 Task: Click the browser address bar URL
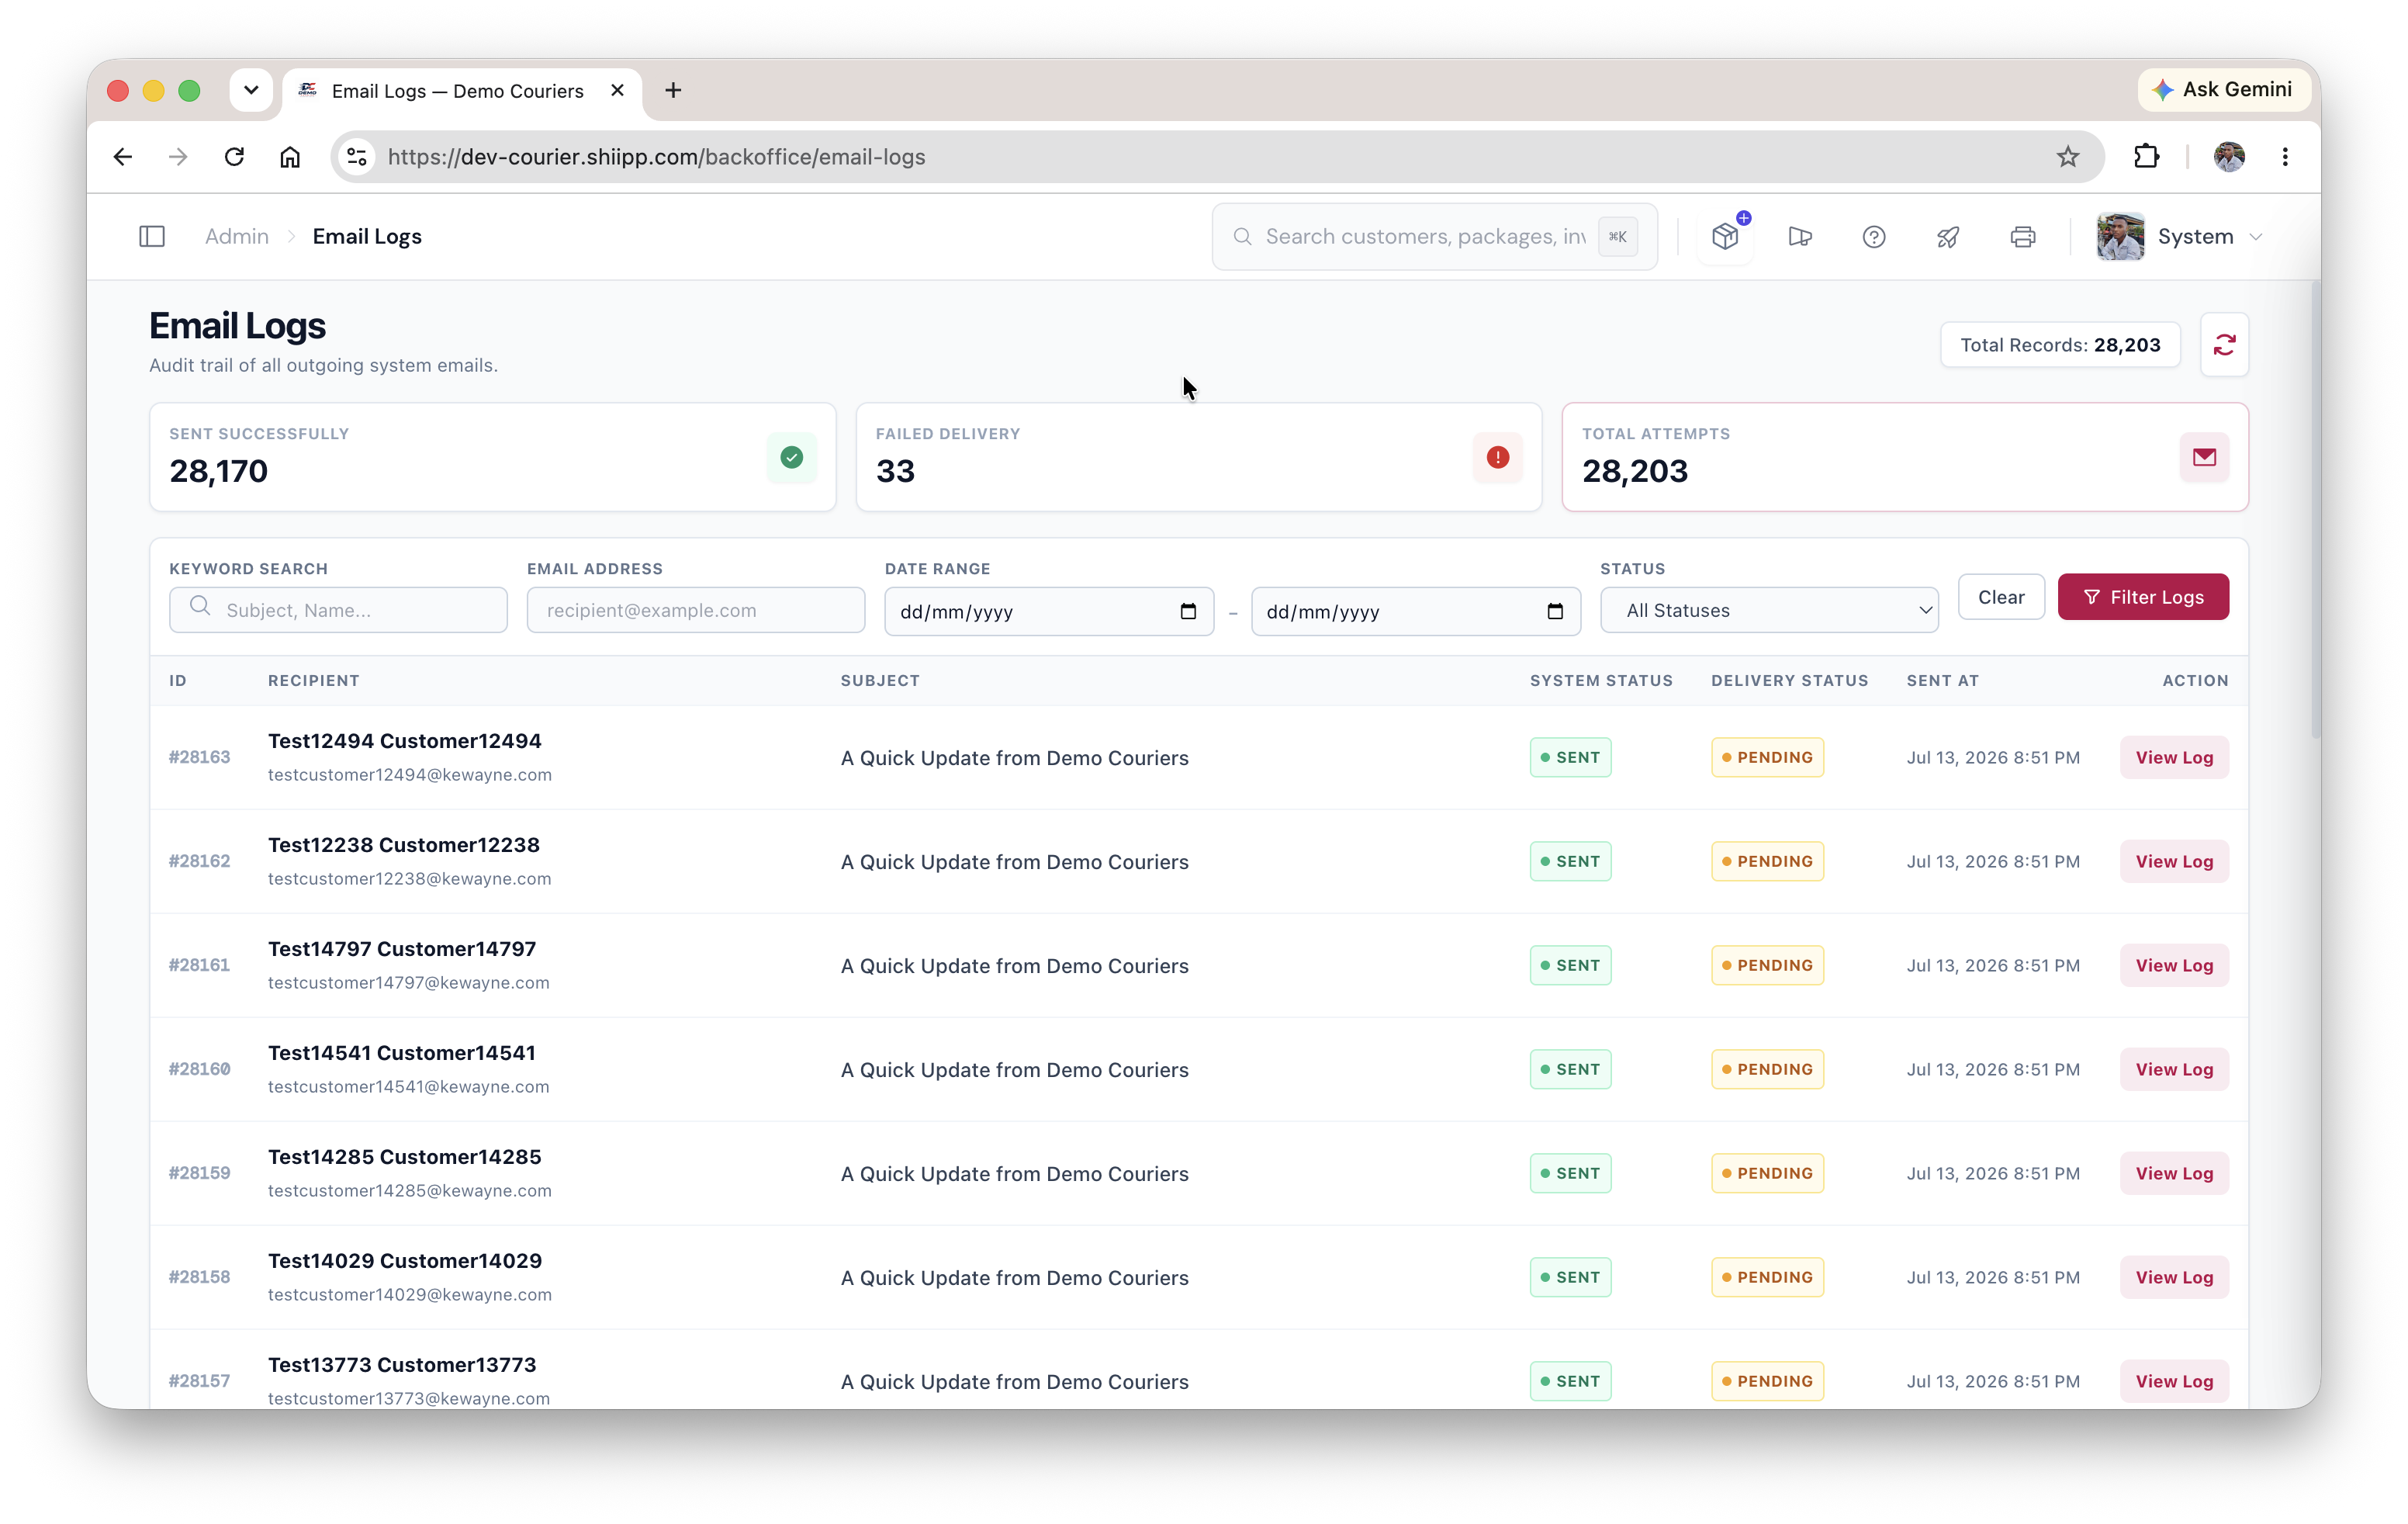[656, 157]
